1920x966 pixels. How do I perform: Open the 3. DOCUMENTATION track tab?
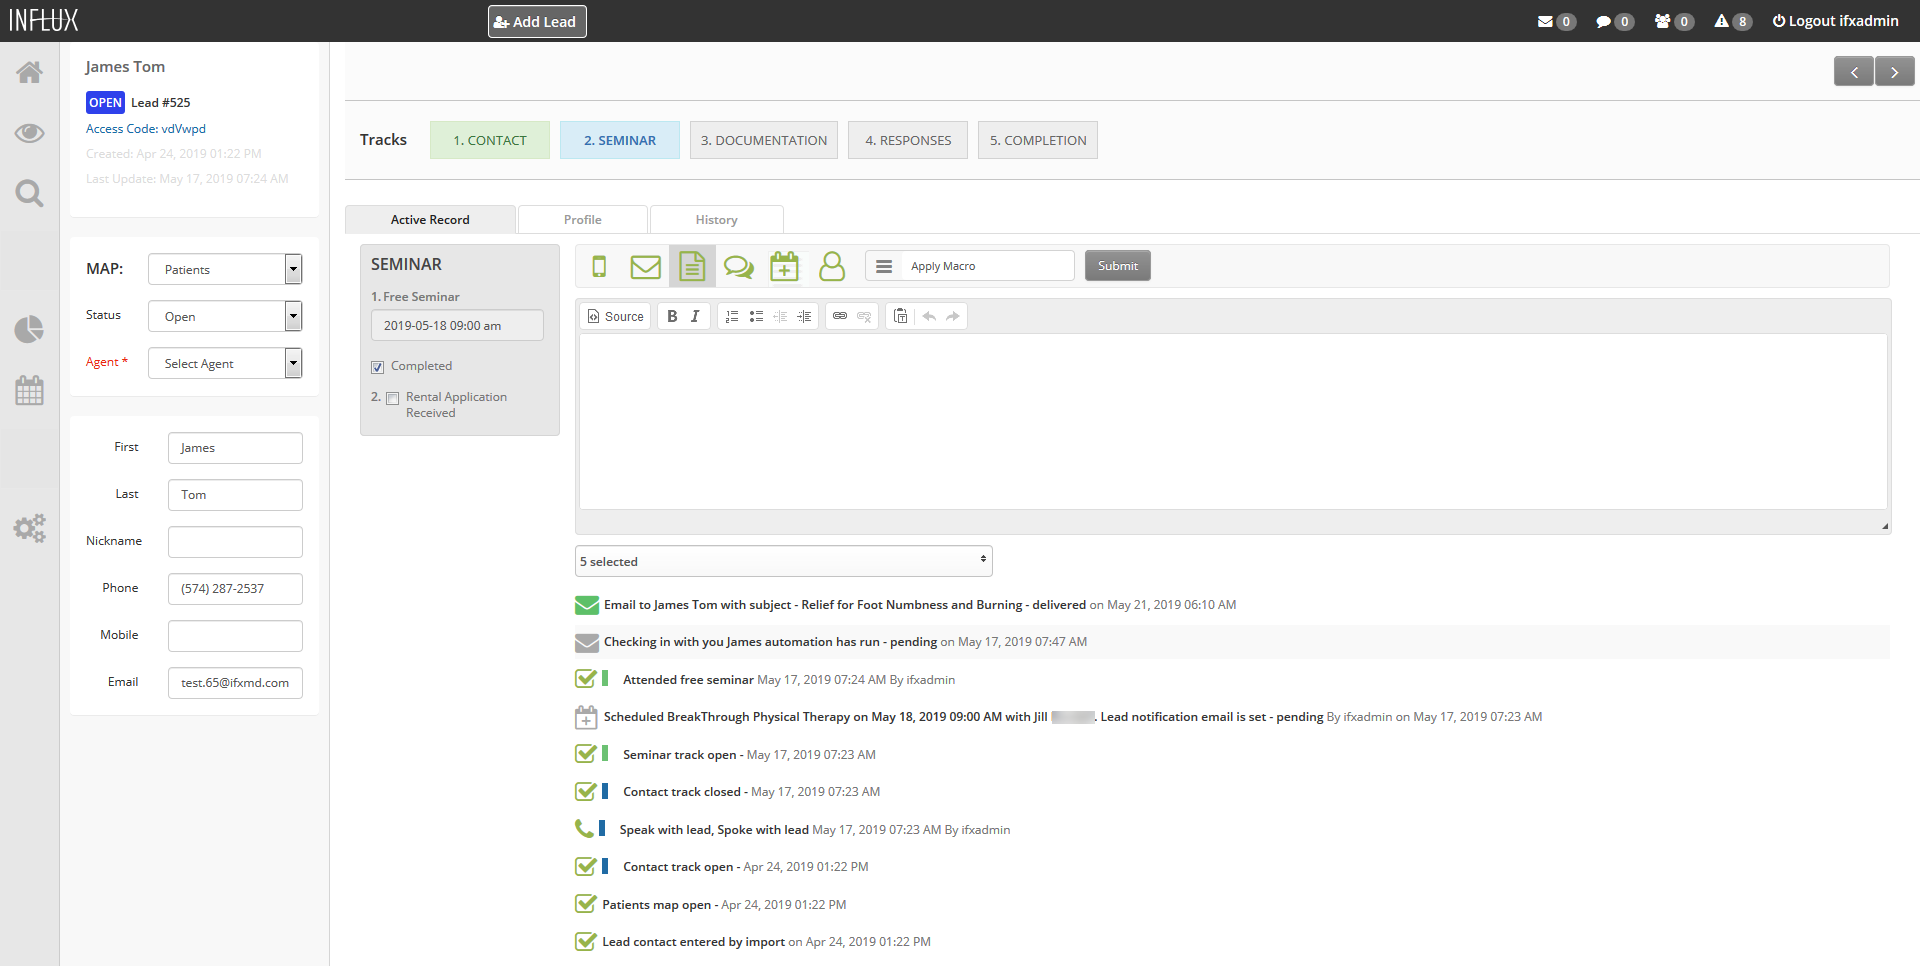pyautogui.click(x=763, y=140)
